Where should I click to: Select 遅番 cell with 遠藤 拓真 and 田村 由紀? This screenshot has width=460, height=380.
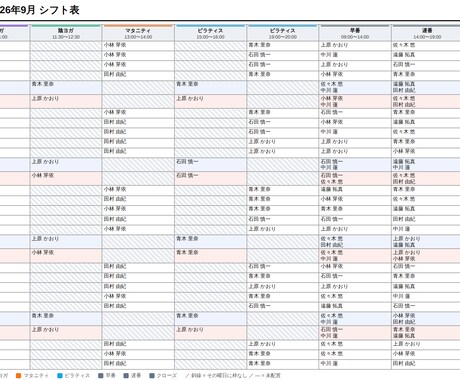tap(426, 87)
